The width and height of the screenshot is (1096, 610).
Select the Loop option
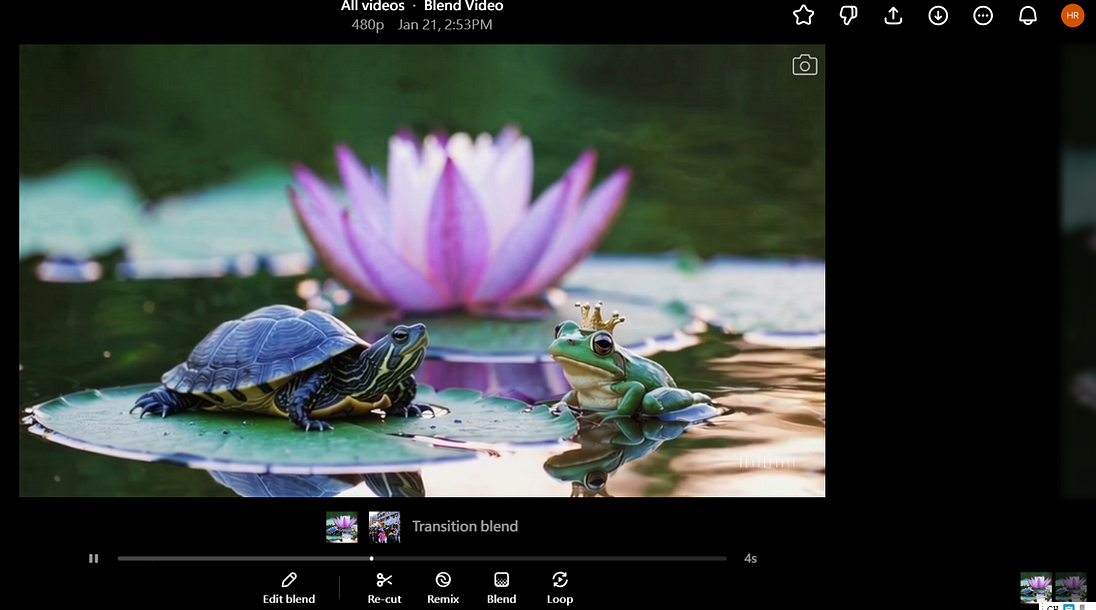(560, 588)
